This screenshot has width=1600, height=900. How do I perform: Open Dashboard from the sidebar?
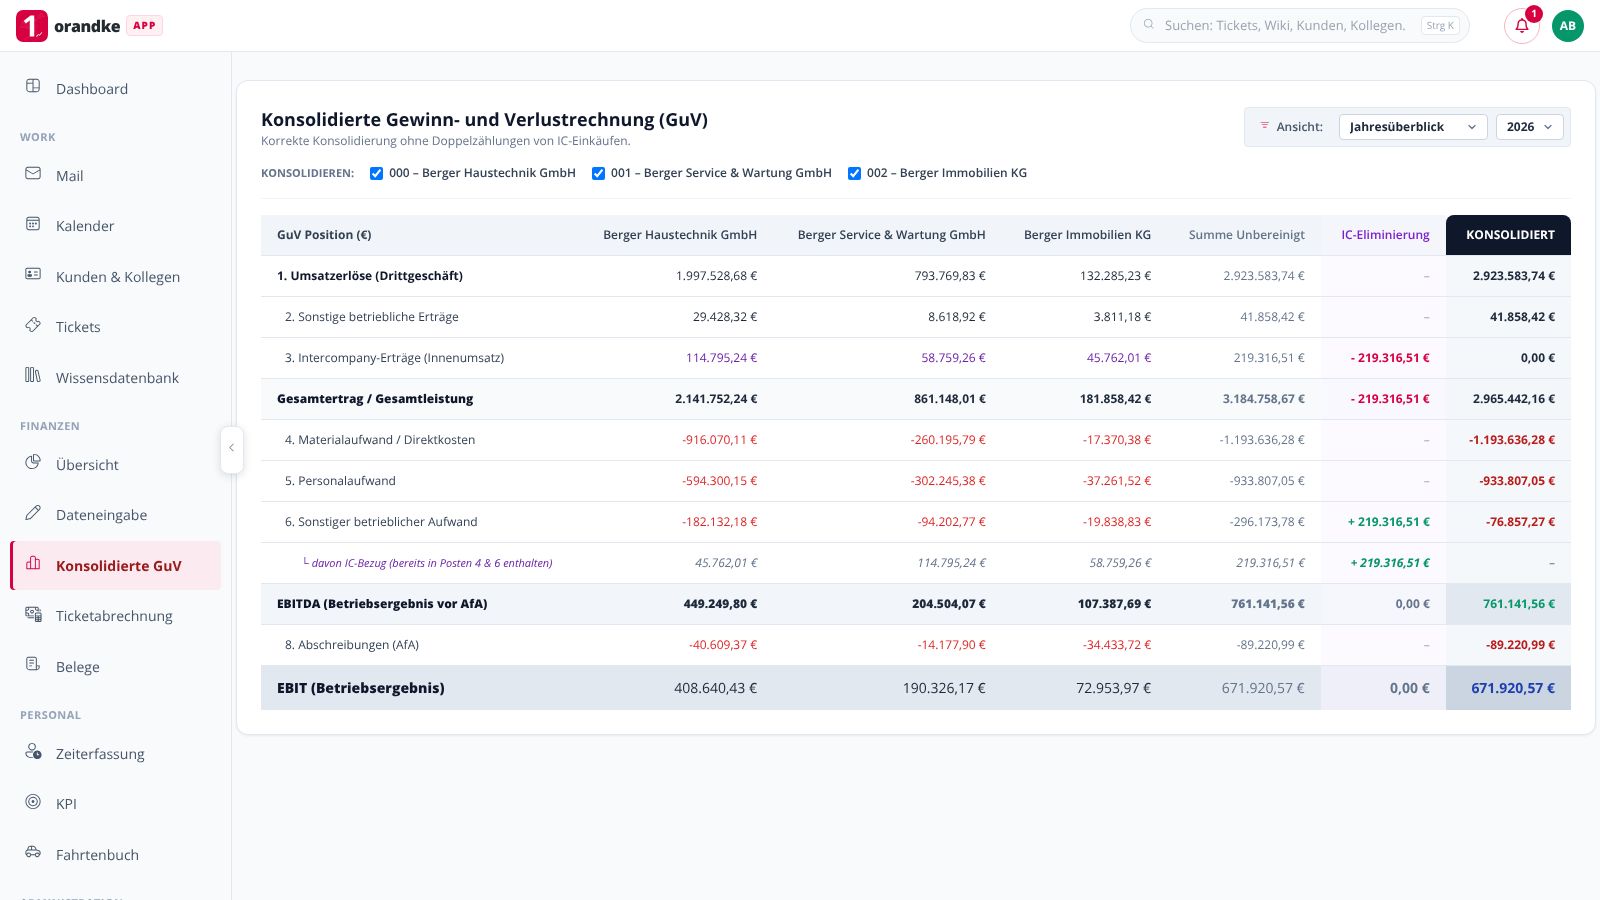point(116,88)
